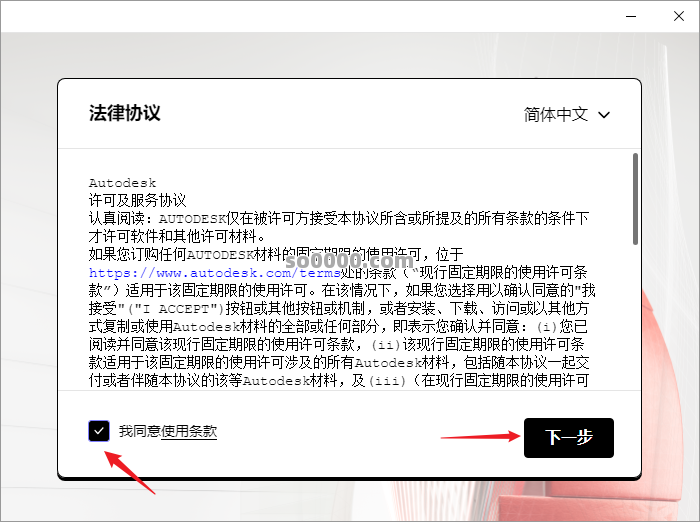Open the https://www.autodesk.com/terms link
Viewport: 700px width, 522px height.
click(215, 272)
